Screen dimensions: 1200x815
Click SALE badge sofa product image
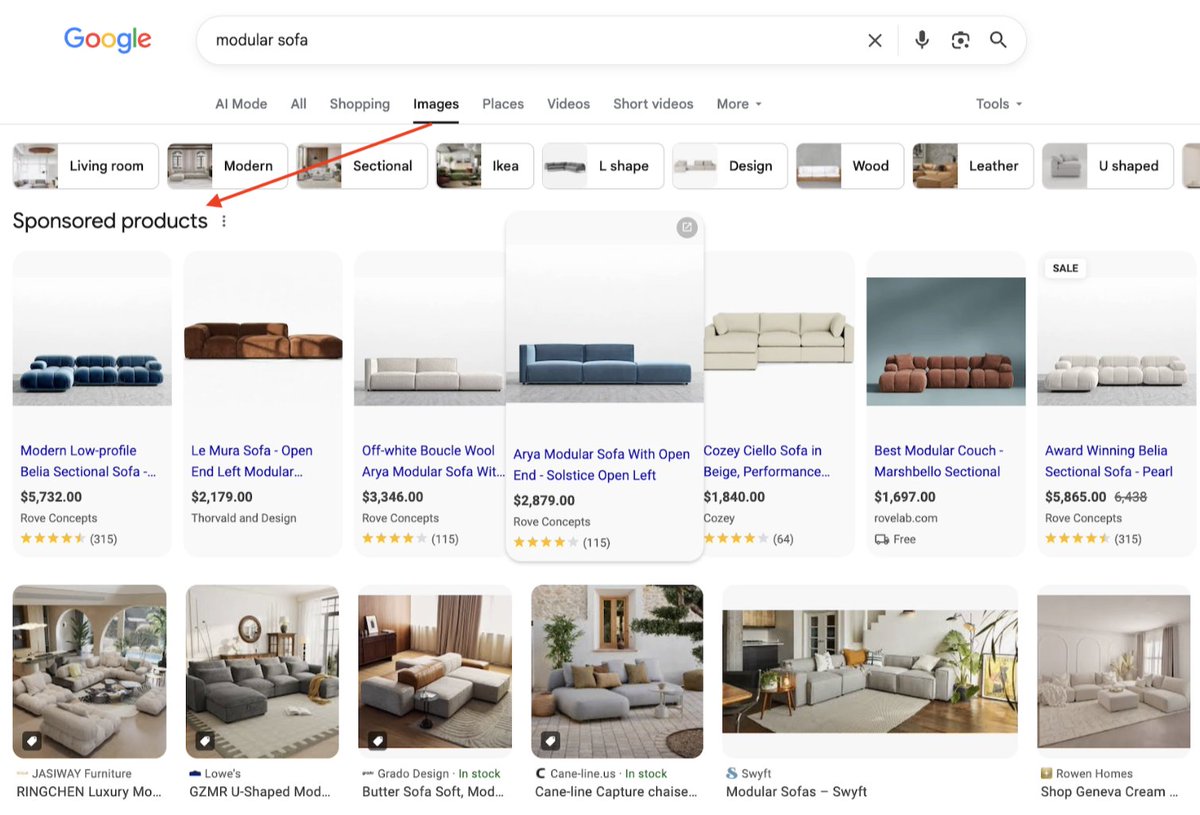(x=1117, y=341)
